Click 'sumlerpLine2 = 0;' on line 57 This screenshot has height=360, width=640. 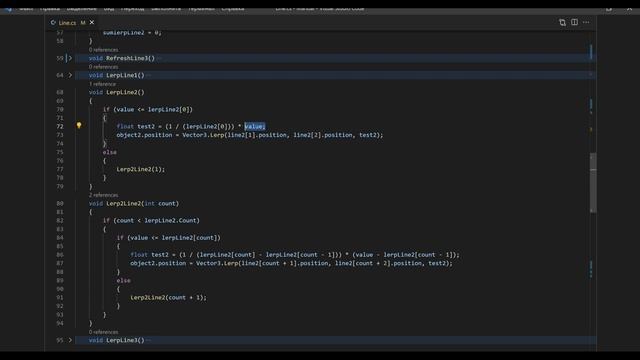132,33
